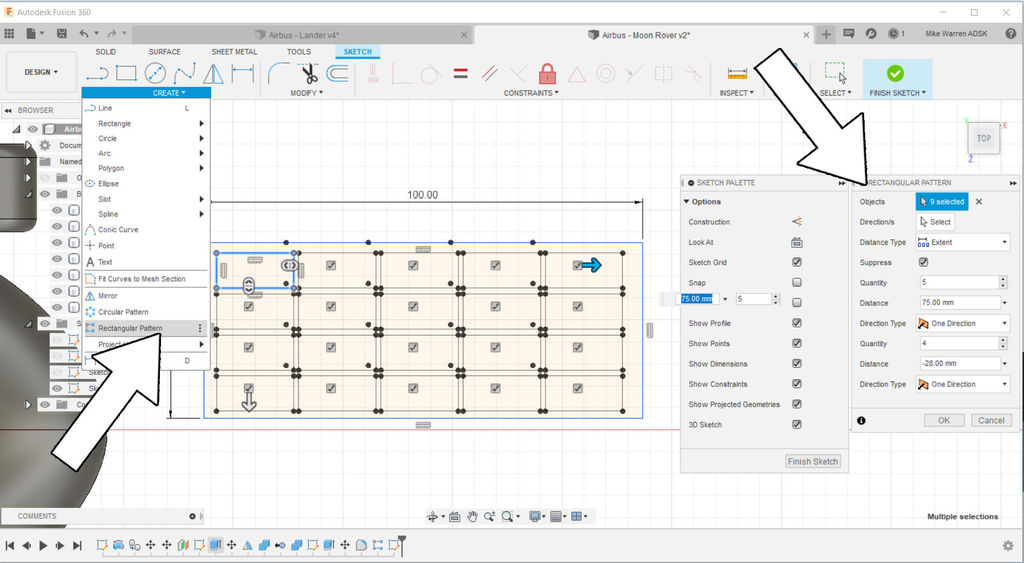
Task: Confirm pattern with OK button
Action: tap(944, 420)
